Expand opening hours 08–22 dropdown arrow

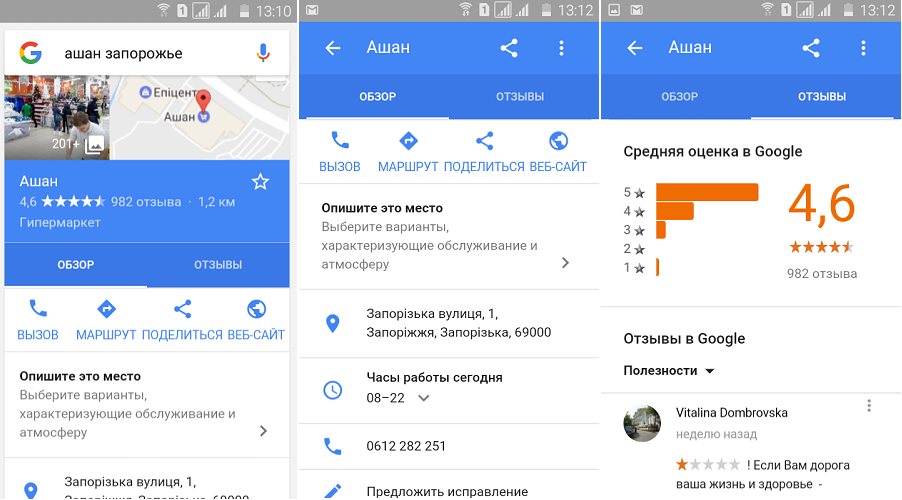click(423, 398)
